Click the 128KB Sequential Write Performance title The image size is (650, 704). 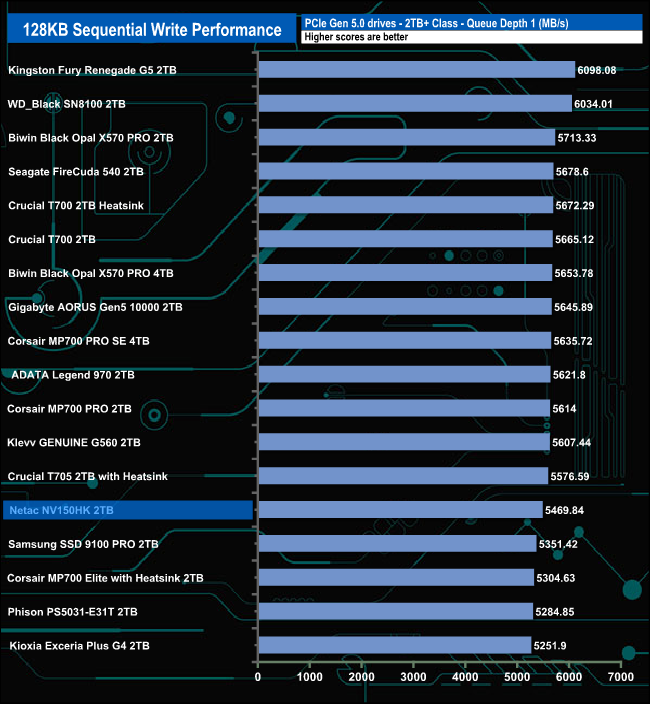pyautogui.click(x=152, y=30)
